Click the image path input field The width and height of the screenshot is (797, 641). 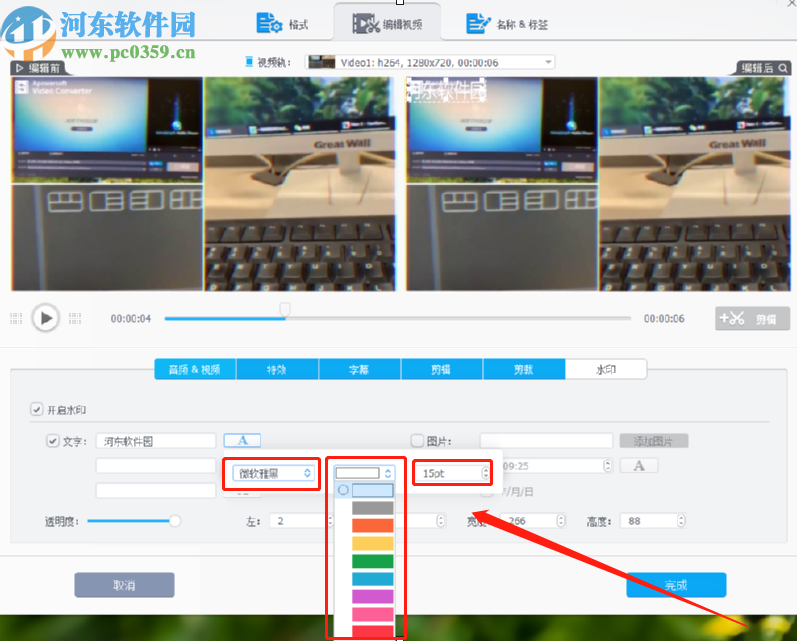pos(546,441)
